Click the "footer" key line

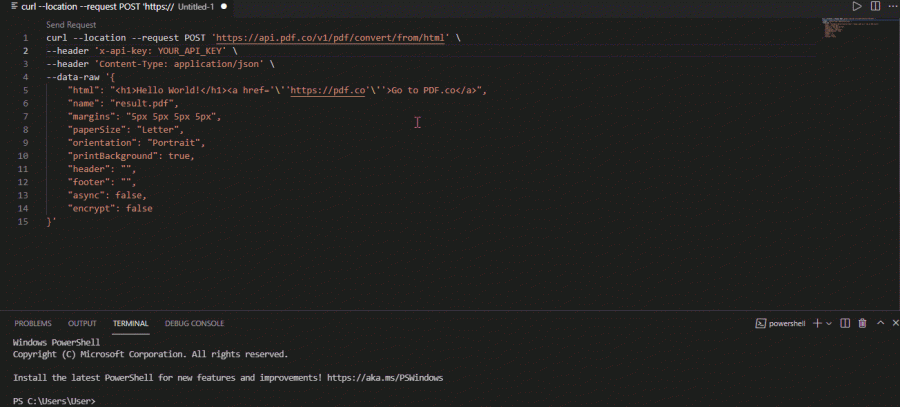tap(102, 183)
